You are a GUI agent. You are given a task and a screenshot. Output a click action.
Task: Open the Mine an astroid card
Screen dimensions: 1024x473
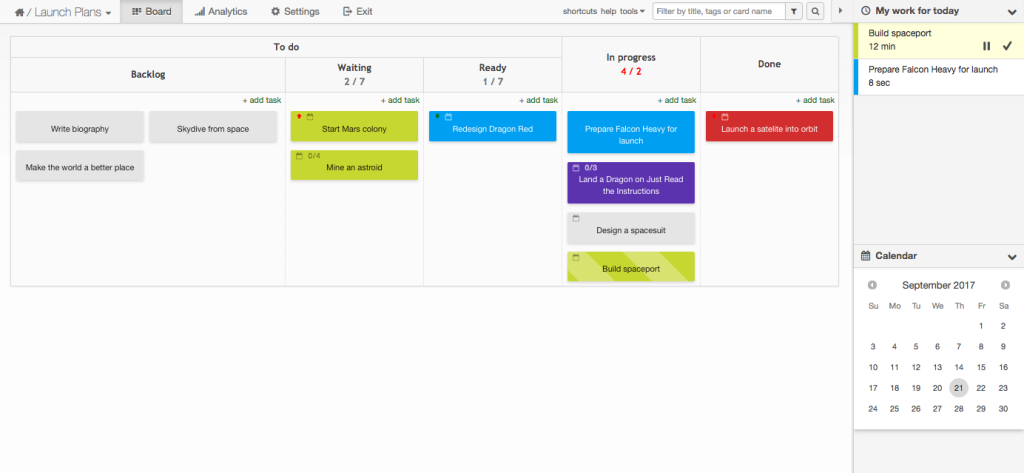coord(355,165)
